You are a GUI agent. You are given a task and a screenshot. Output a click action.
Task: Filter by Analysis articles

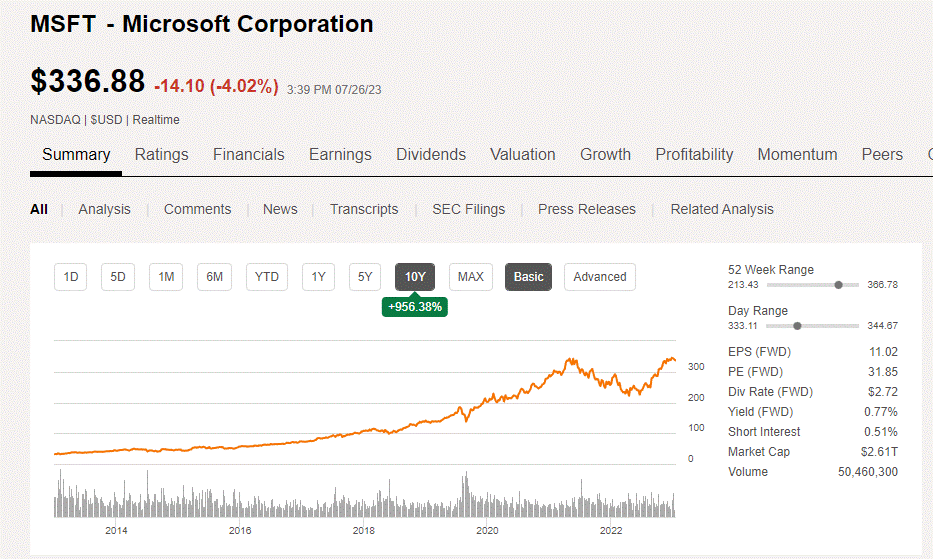pyautogui.click(x=104, y=210)
